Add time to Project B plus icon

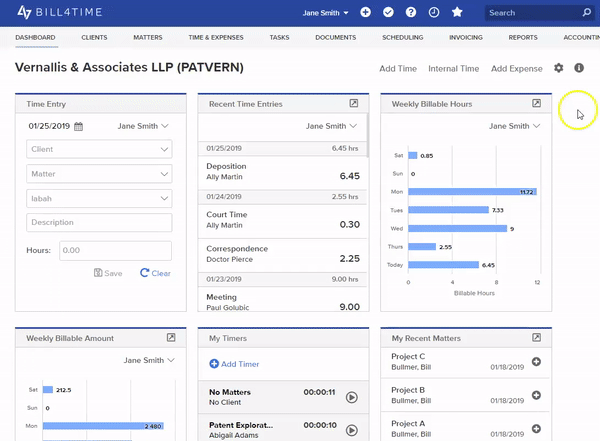coord(536,395)
